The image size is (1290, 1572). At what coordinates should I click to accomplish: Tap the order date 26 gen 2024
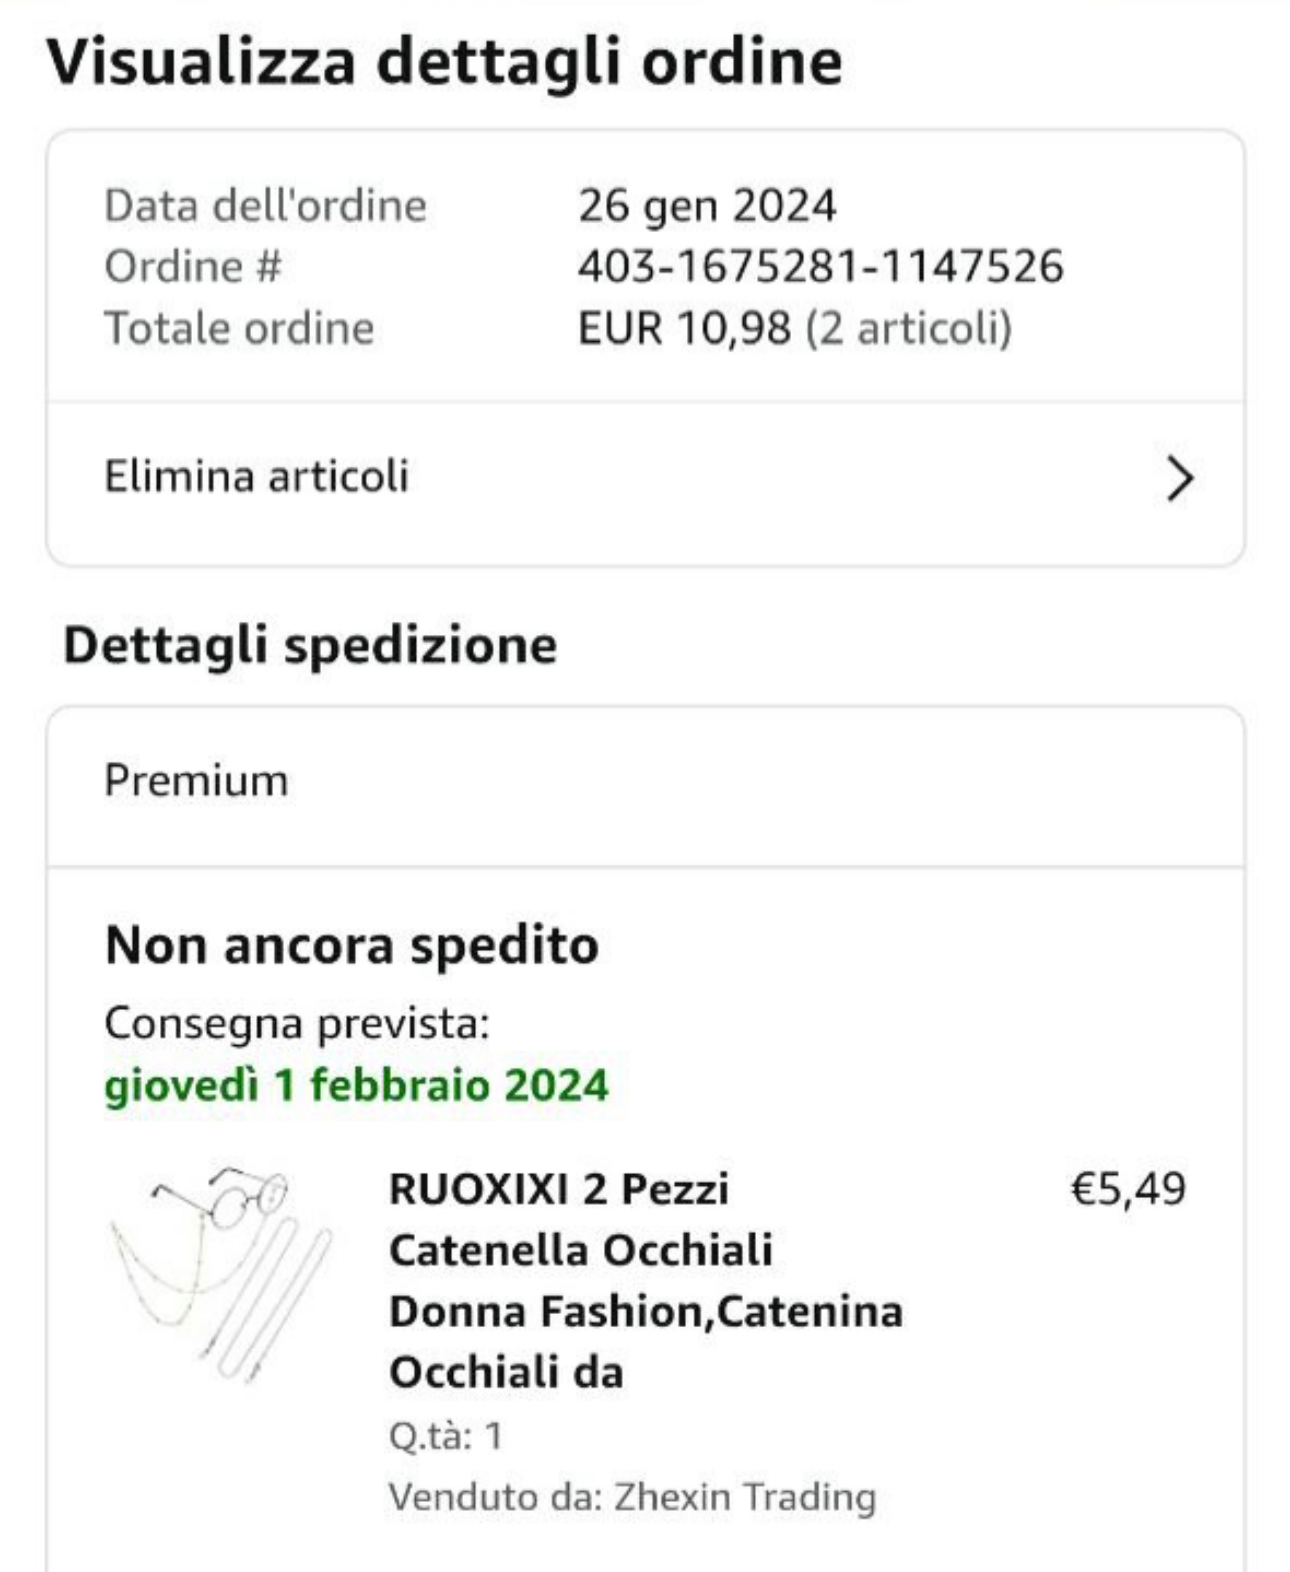tap(706, 206)
